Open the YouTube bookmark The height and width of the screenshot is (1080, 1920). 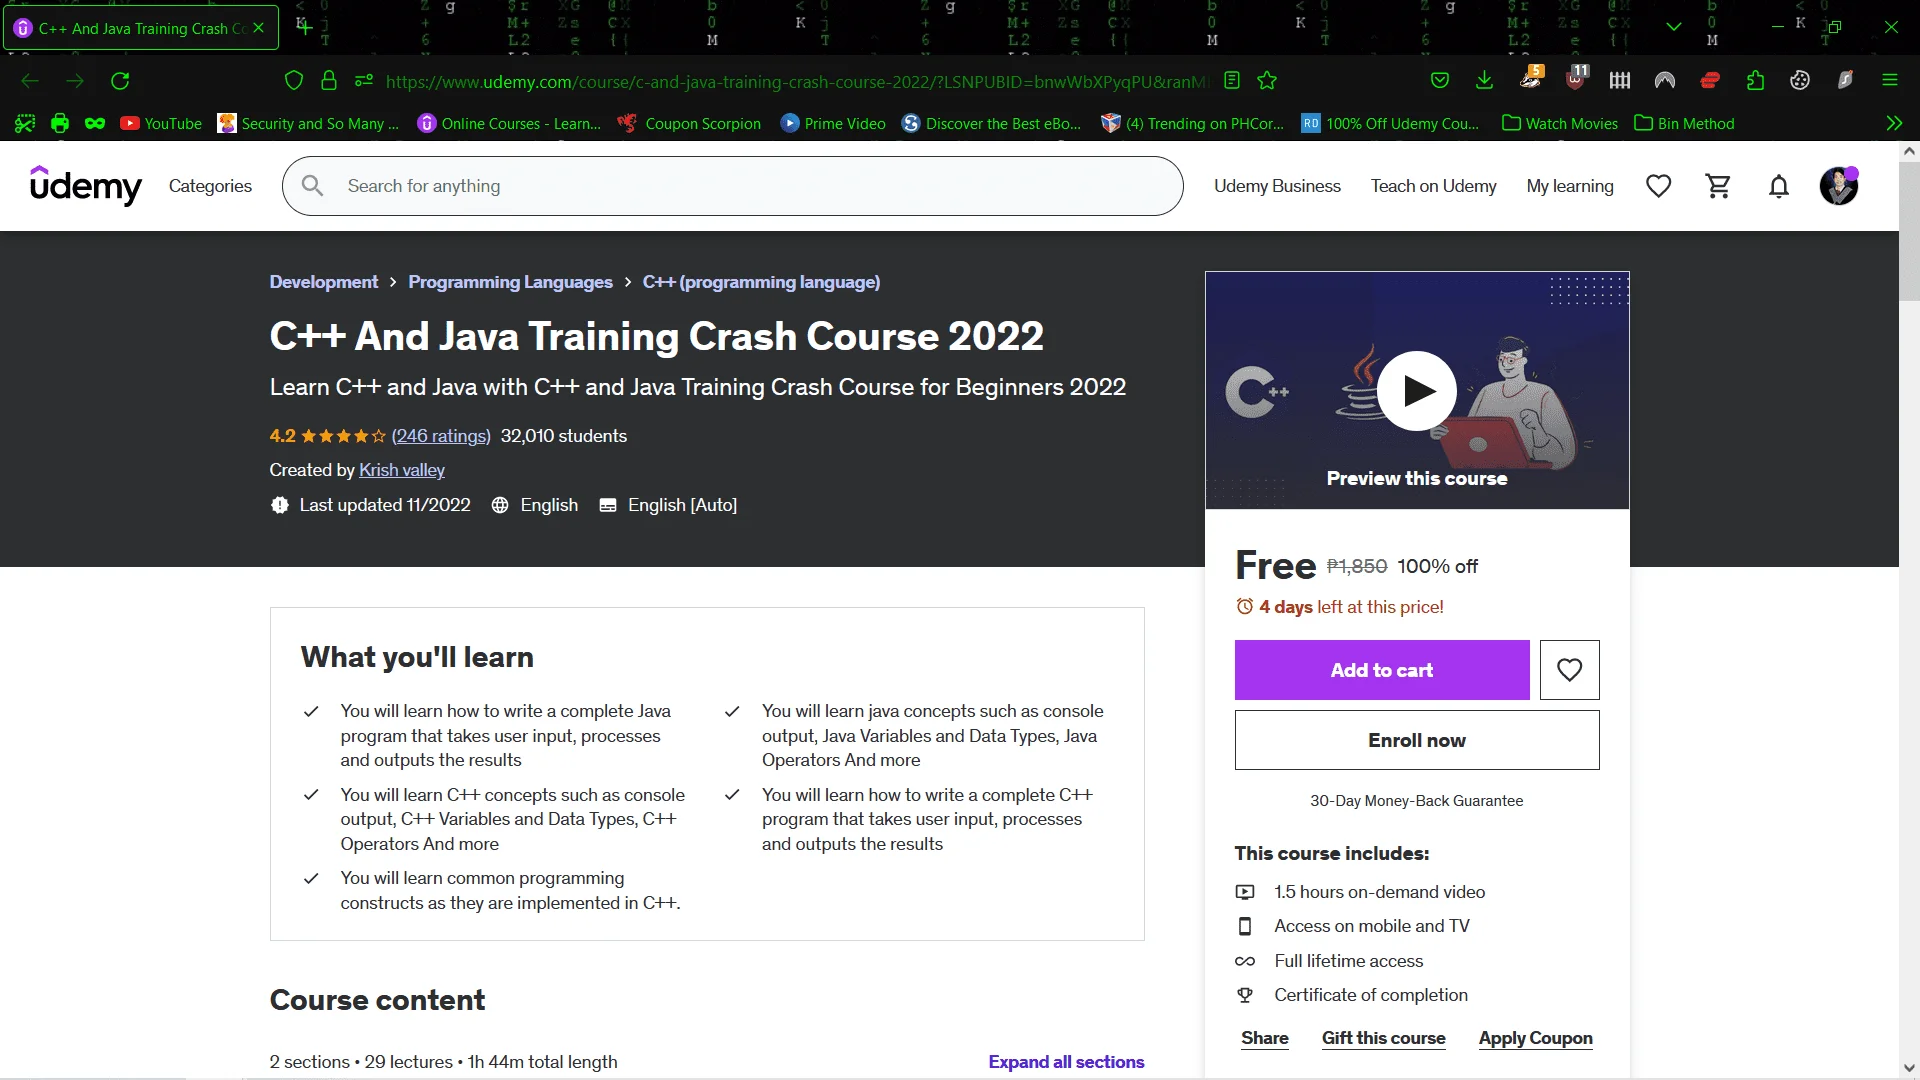coord(161,124)
